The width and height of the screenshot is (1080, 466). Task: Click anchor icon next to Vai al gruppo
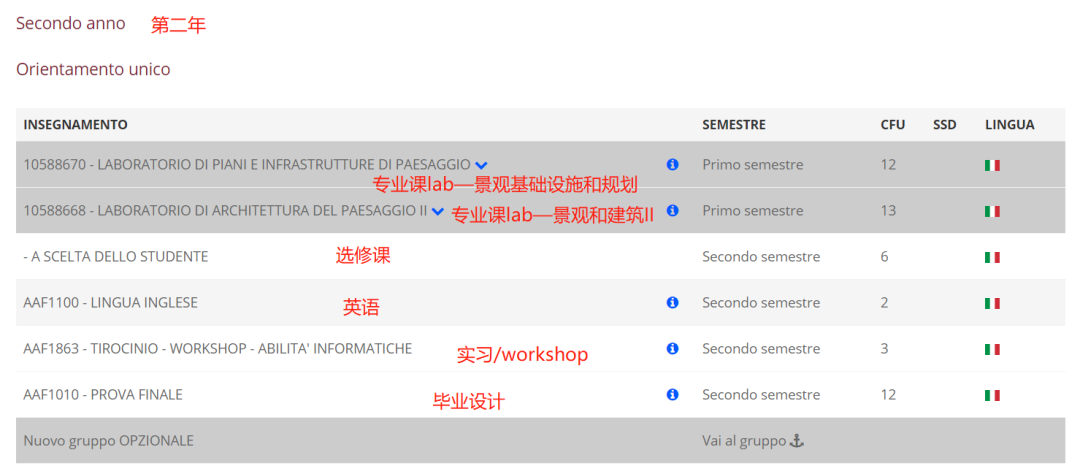point(796,441)
